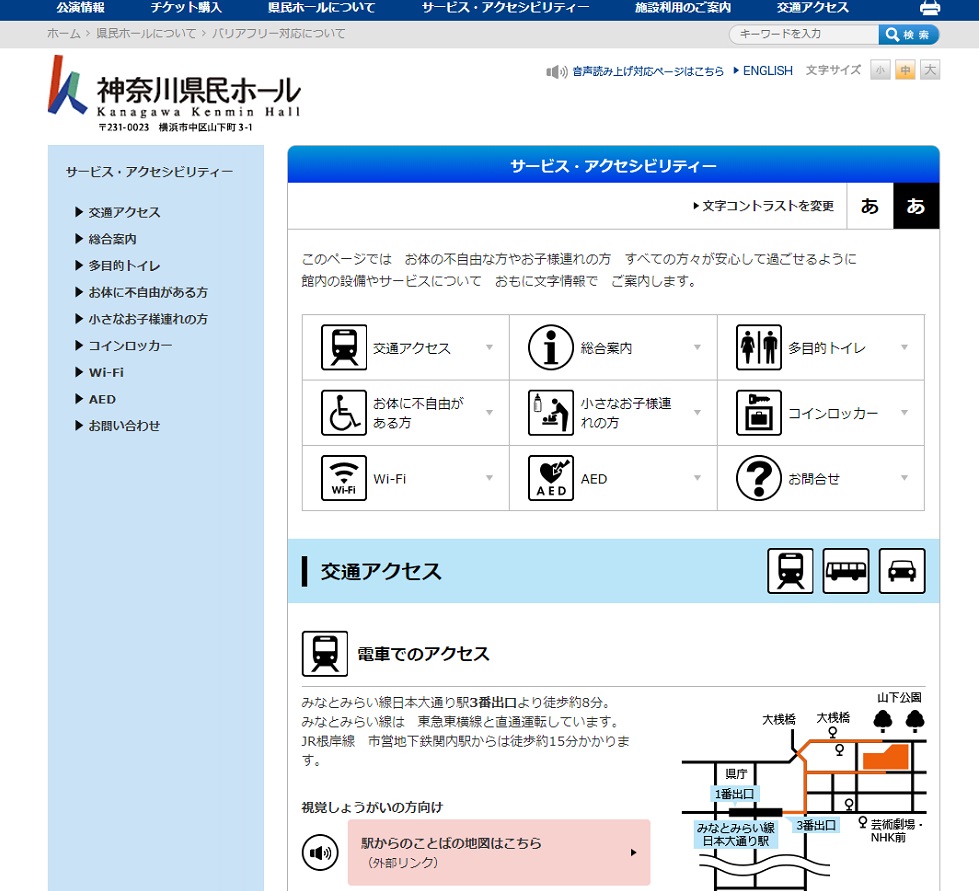The image size is (979, 891).
Task: Click the bus icon in the 交通アクセス header
Action: tap(846, 571)
